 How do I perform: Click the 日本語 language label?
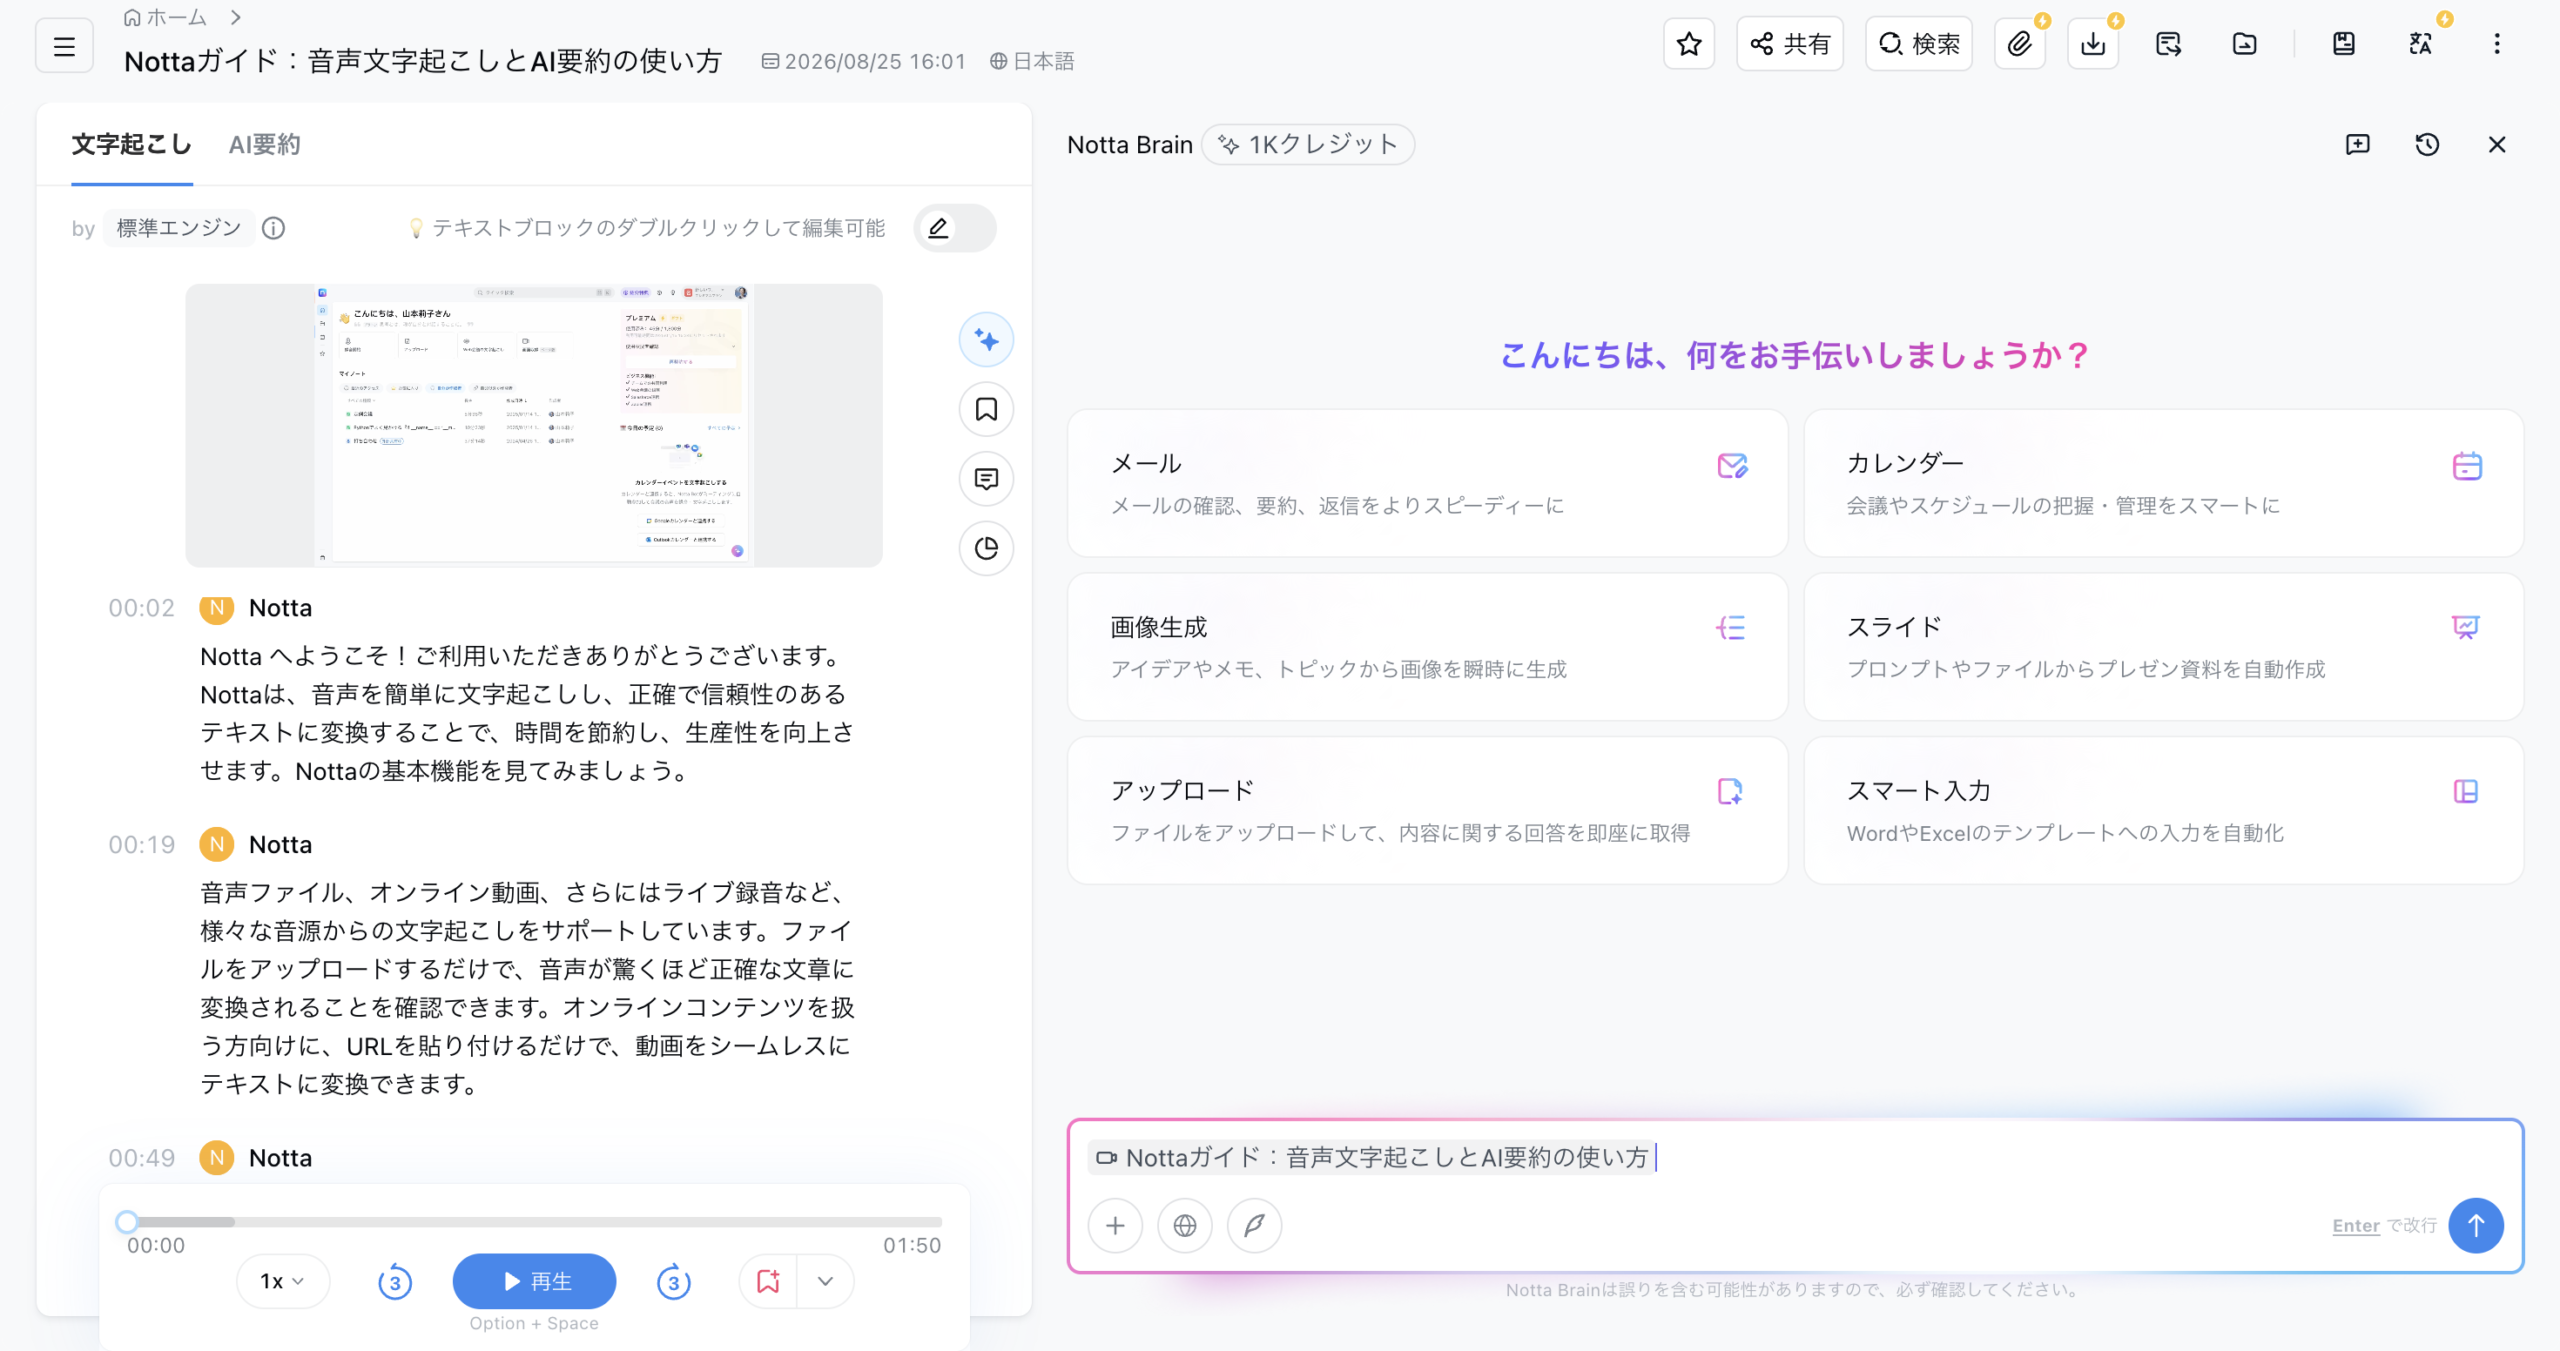(x=1031, y=61)
